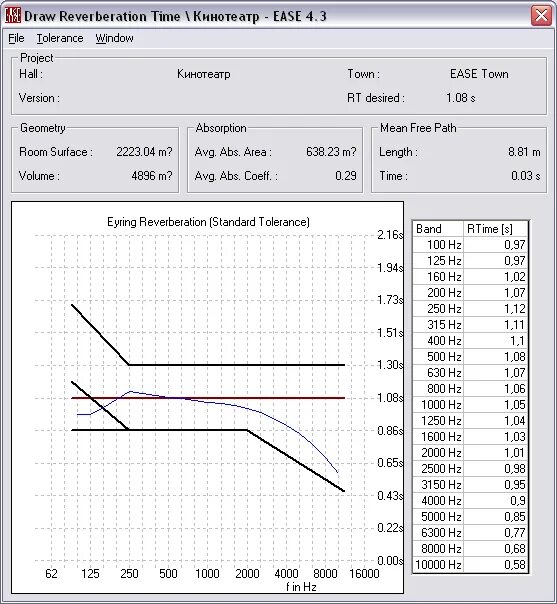
Task: Open the Tolerance menu
Action: (x=60, y=38)
